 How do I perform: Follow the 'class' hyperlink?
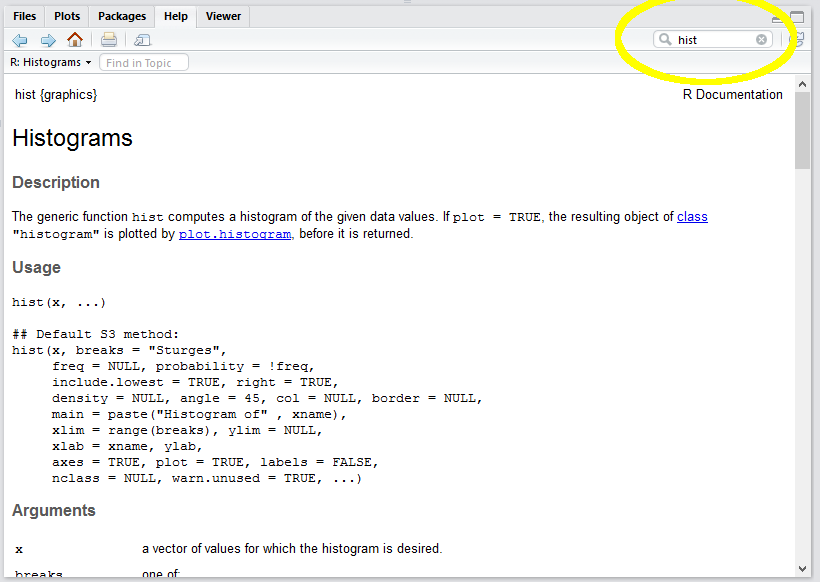(692, 216)
